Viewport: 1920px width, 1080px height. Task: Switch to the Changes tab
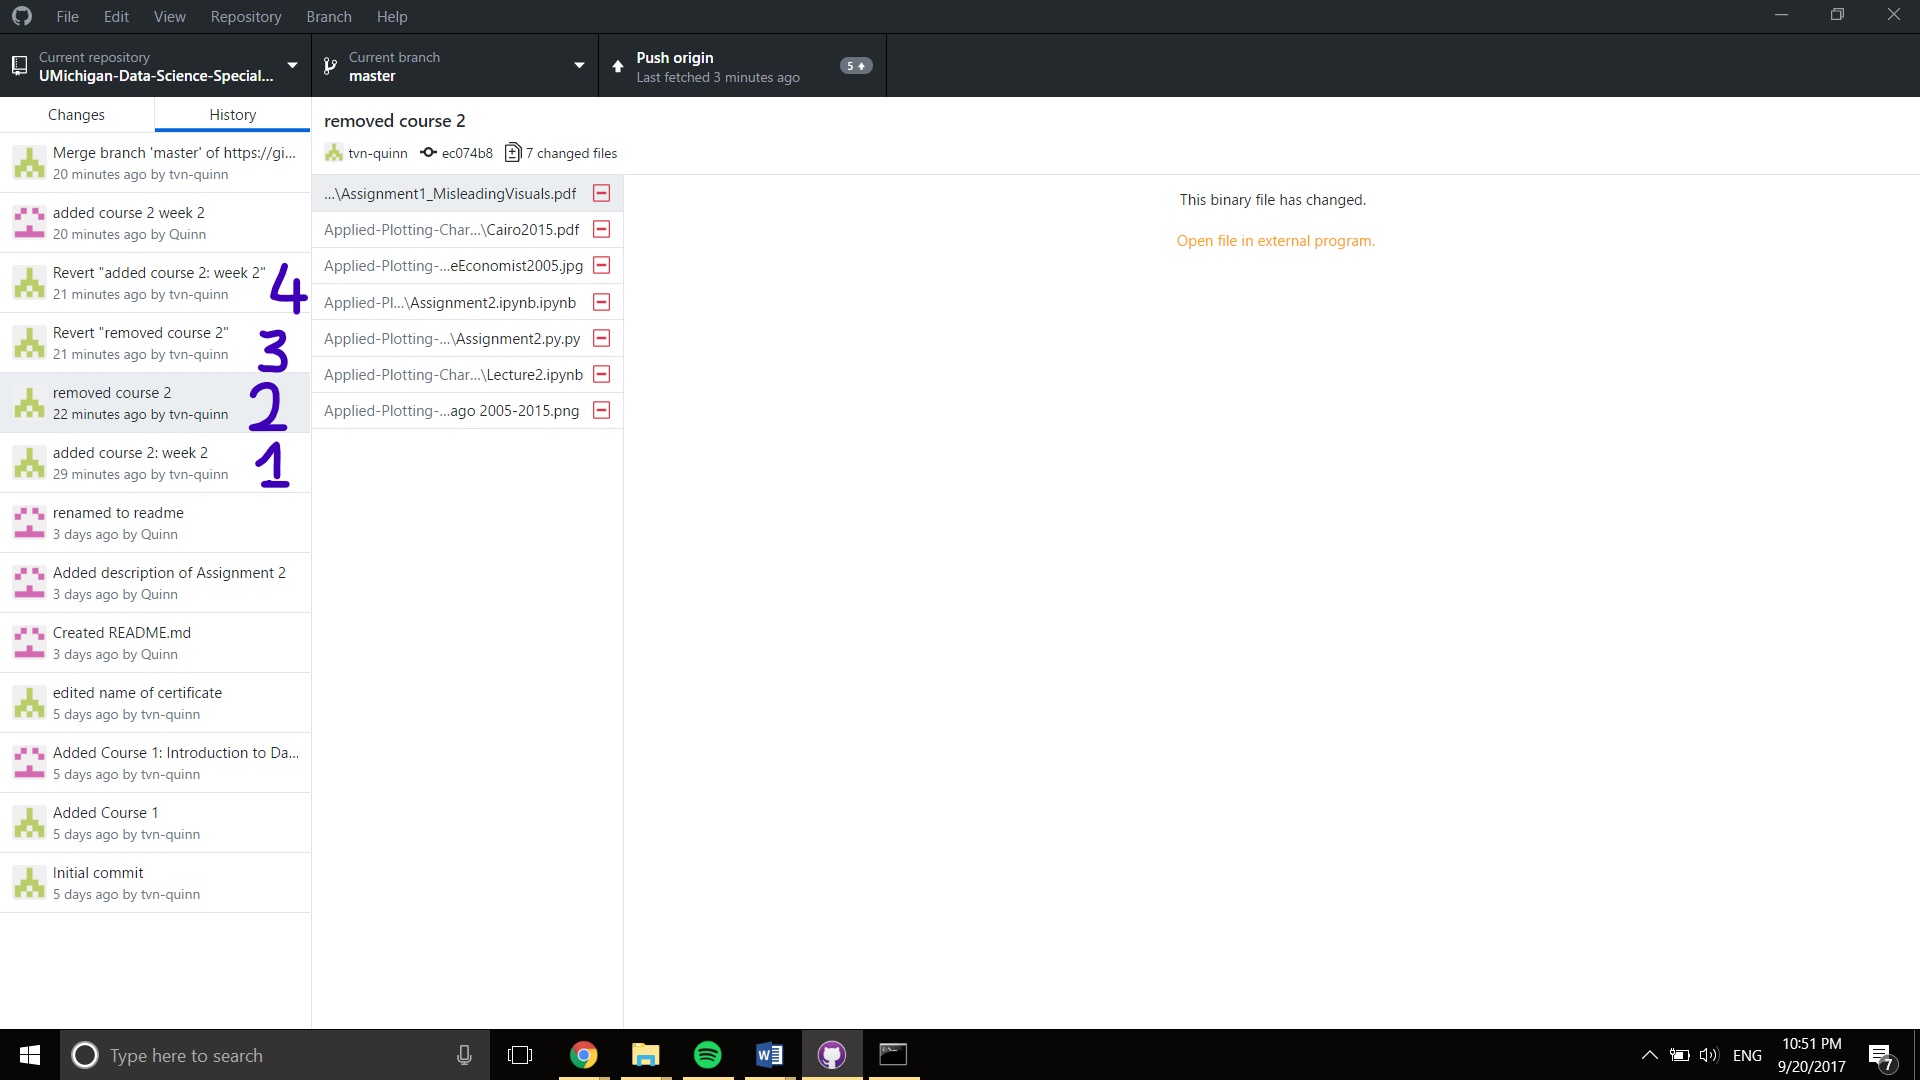[77, 114]
